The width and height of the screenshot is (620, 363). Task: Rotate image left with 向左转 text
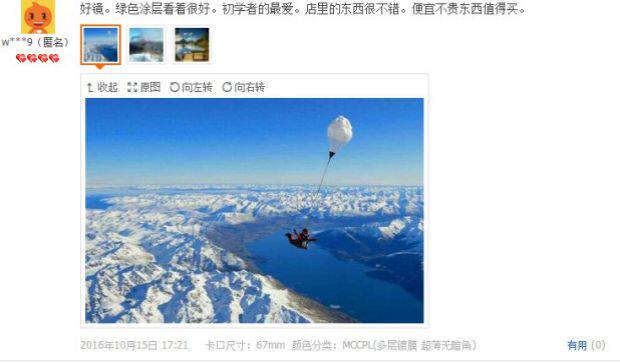pyautogui.click(x=197, y=87)
